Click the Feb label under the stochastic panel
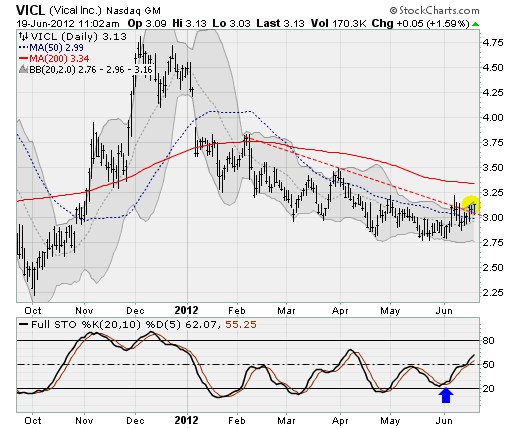 coord(237,421)
